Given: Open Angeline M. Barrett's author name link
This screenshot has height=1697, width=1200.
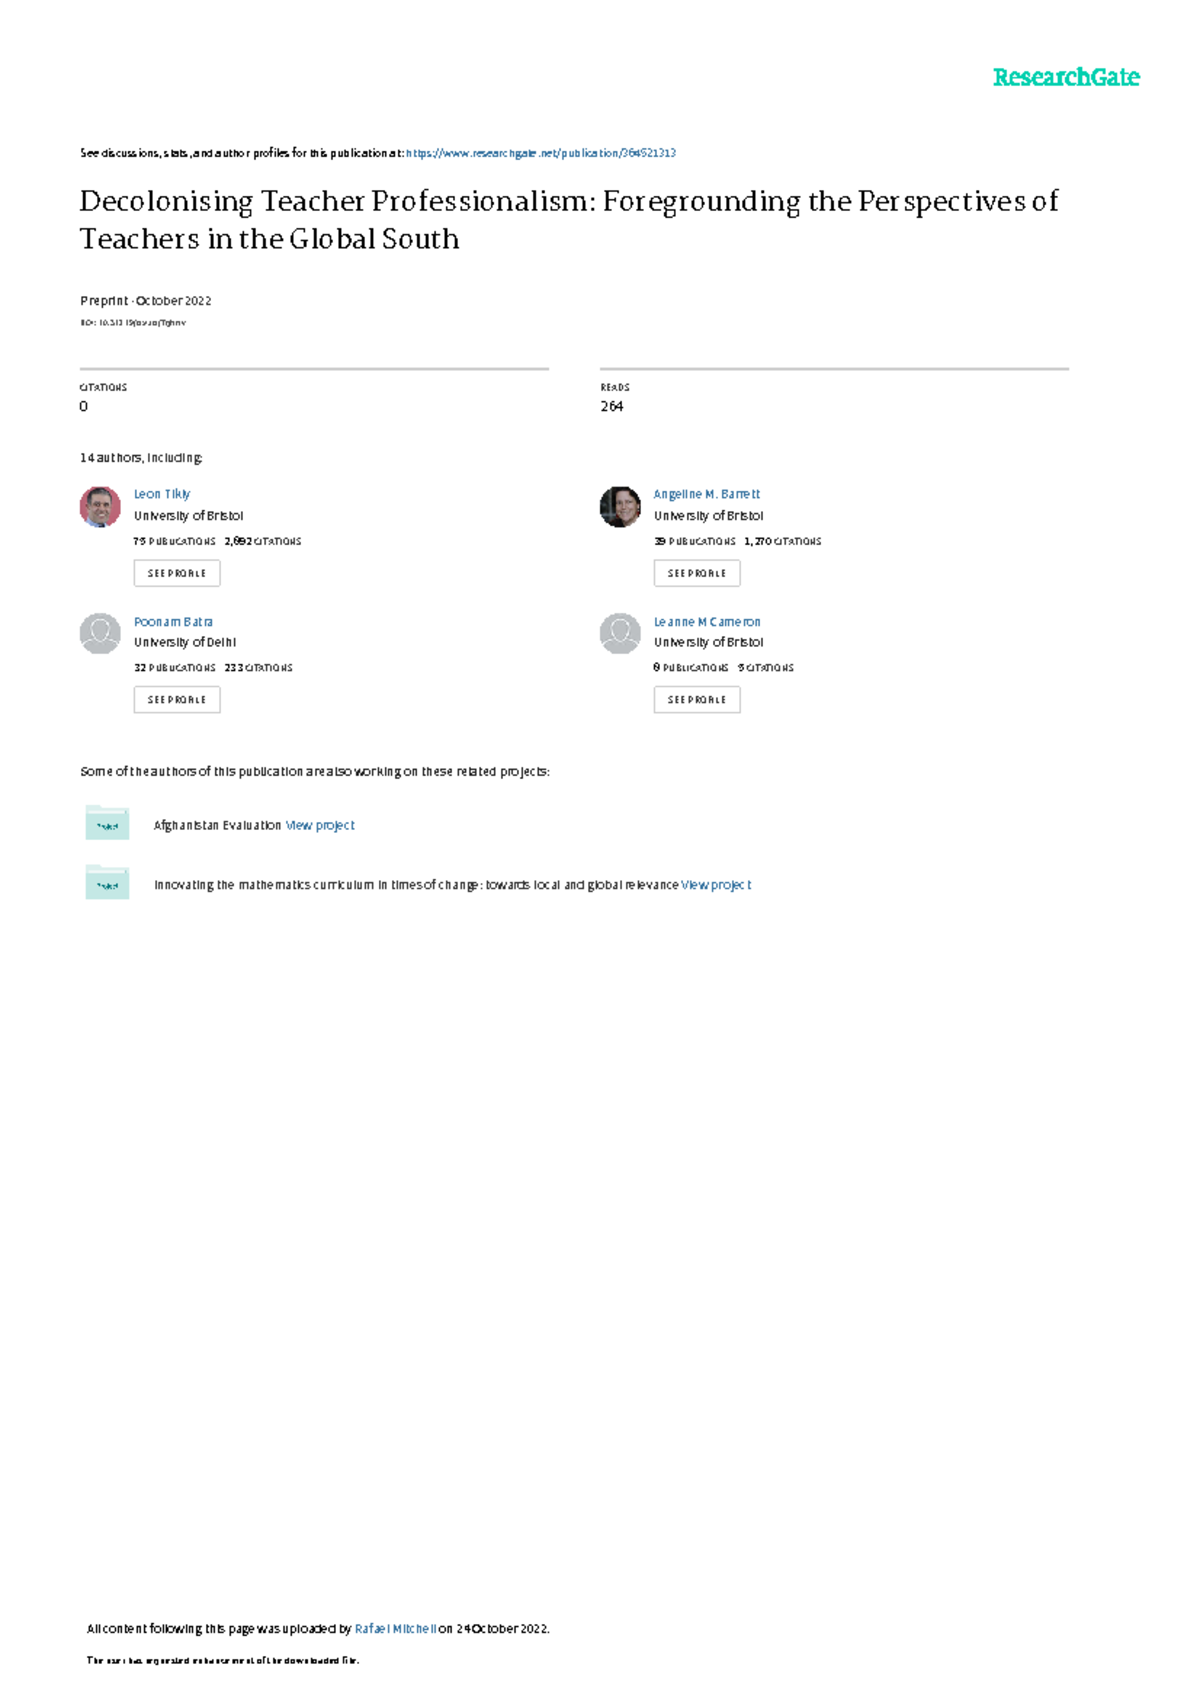Looking at the screenshot, I should click(x=707, y=494).
